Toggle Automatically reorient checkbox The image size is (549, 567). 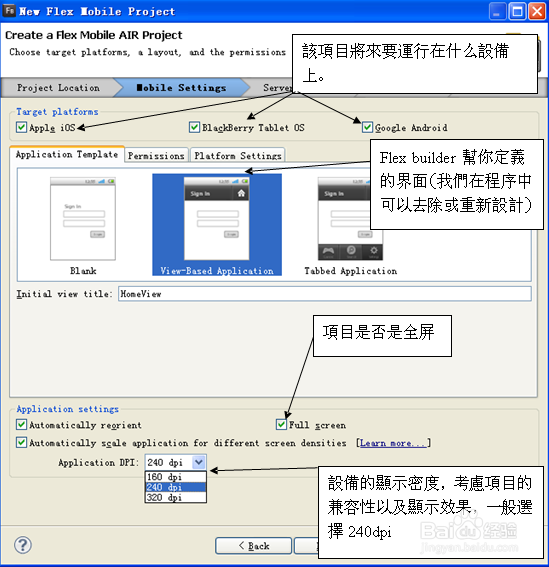21,425
